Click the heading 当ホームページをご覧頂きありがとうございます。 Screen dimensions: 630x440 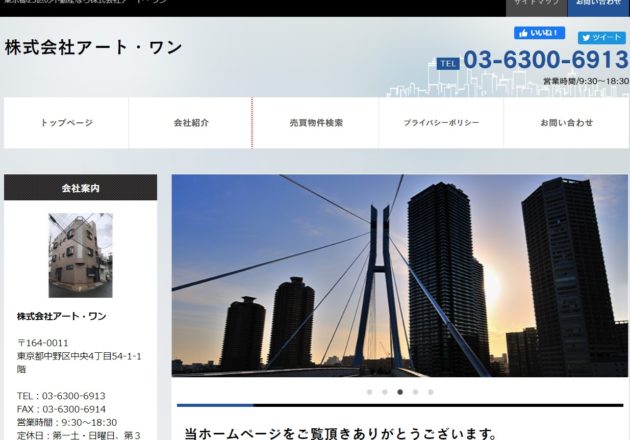341,434
